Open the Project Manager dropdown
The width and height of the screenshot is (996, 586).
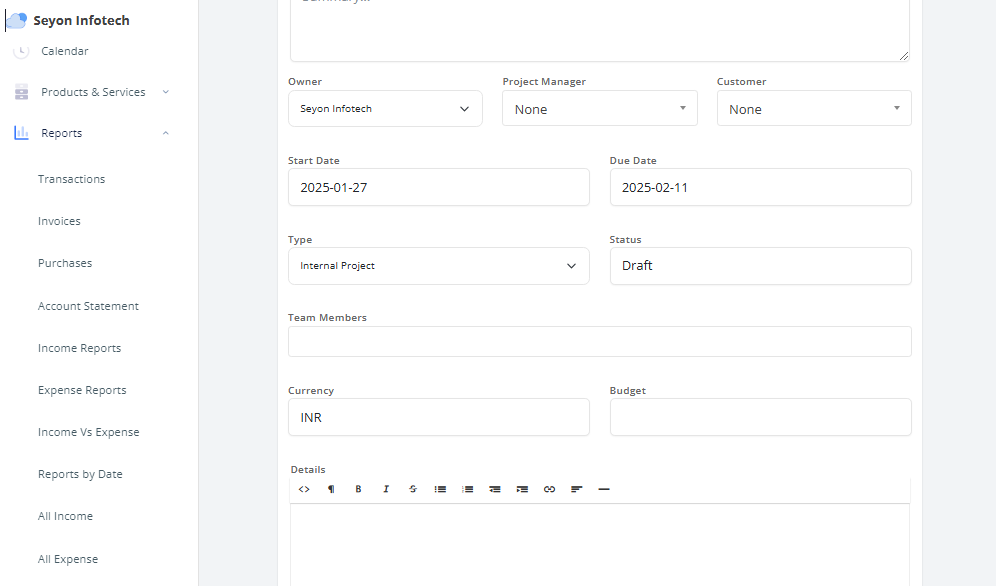coord(599,109)
